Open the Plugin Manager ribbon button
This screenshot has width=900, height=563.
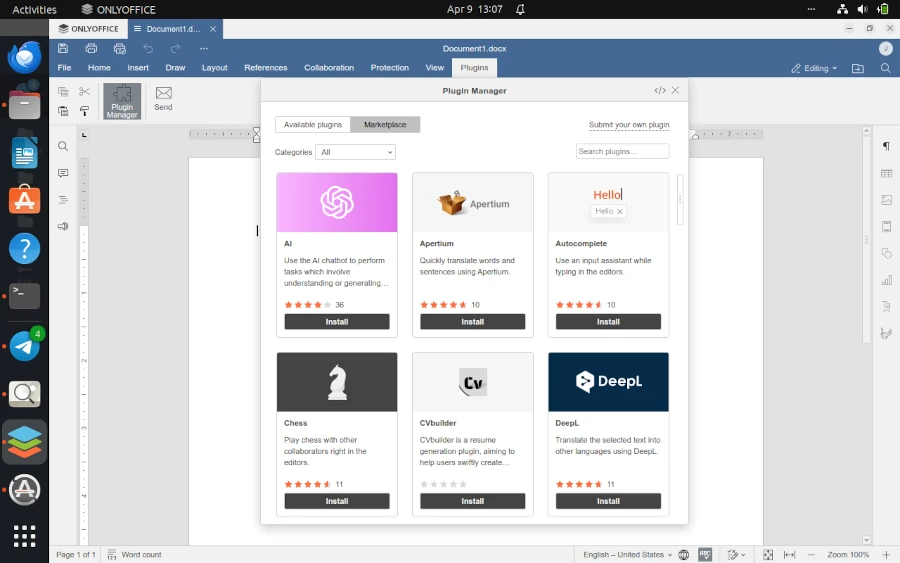[122, 101]
